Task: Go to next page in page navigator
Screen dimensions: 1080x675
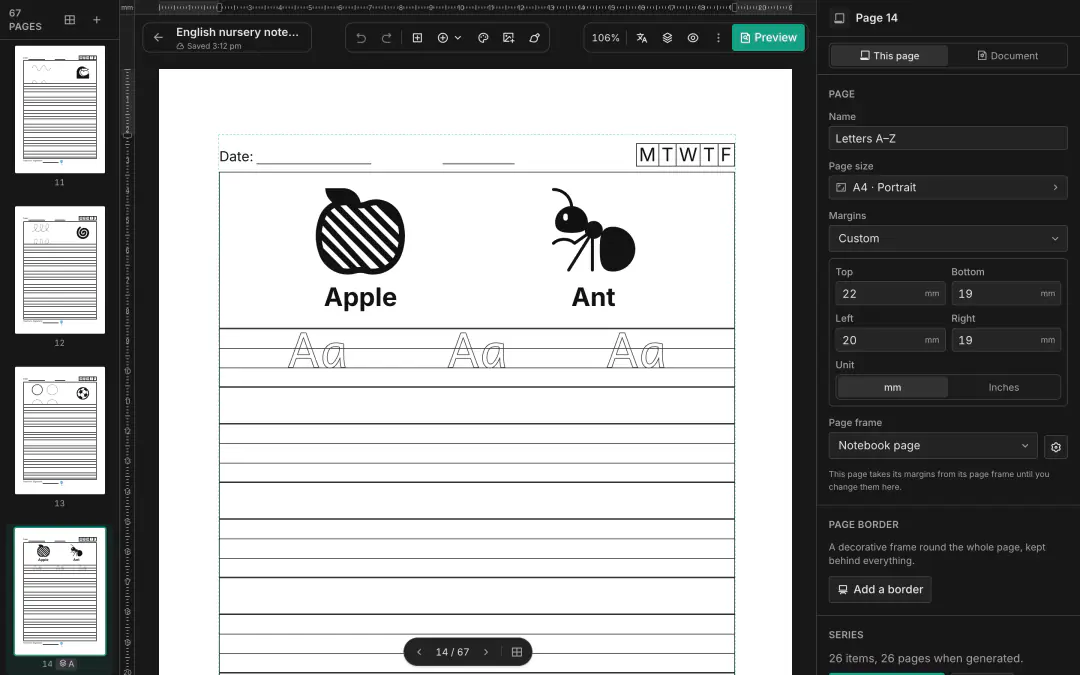Action: (486, 652)
